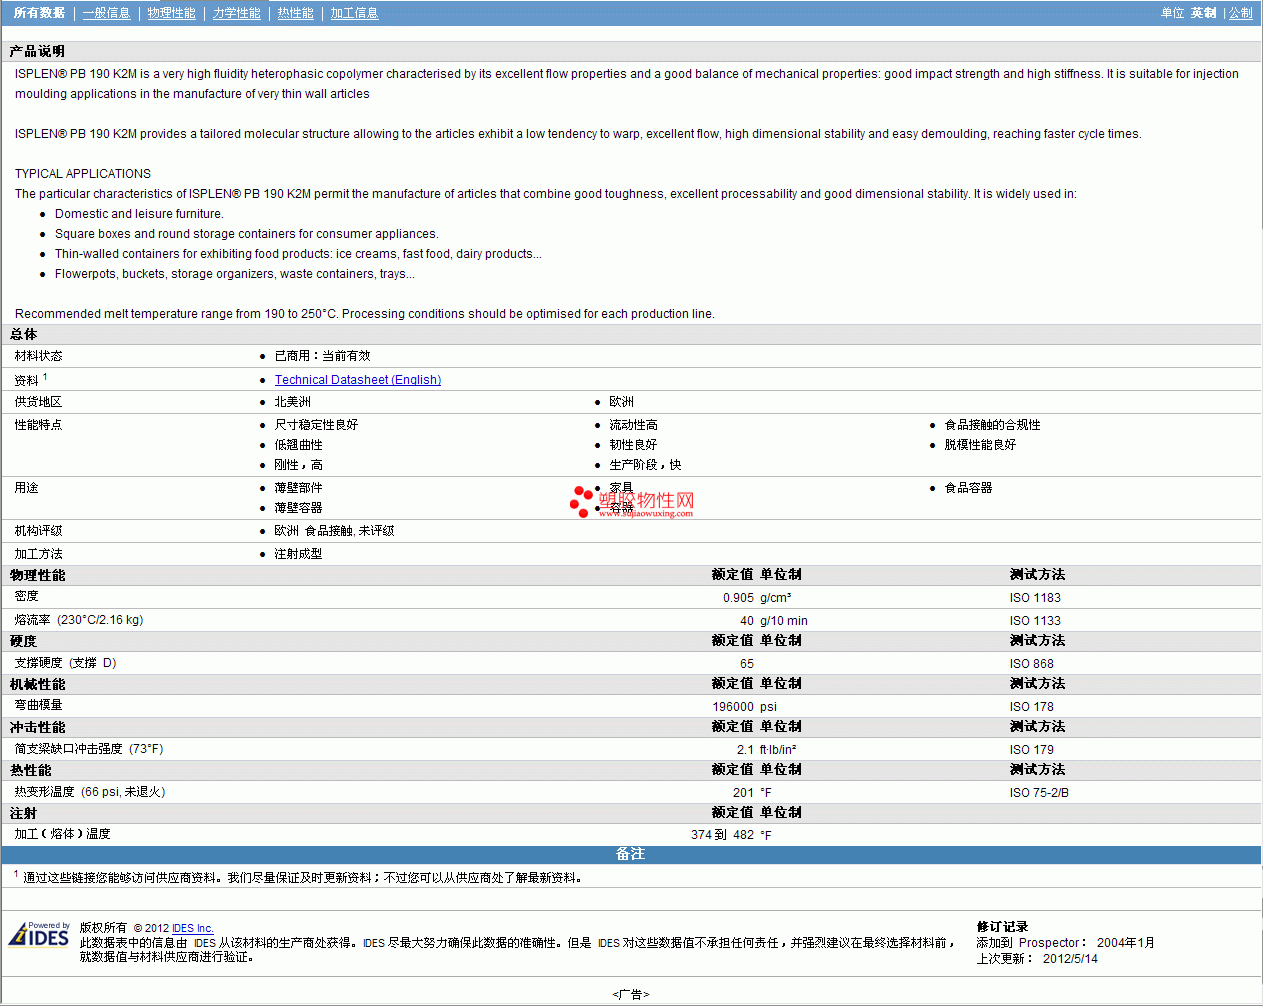Click the www.sujiaowuxing.com watermark text

point(646,513)
